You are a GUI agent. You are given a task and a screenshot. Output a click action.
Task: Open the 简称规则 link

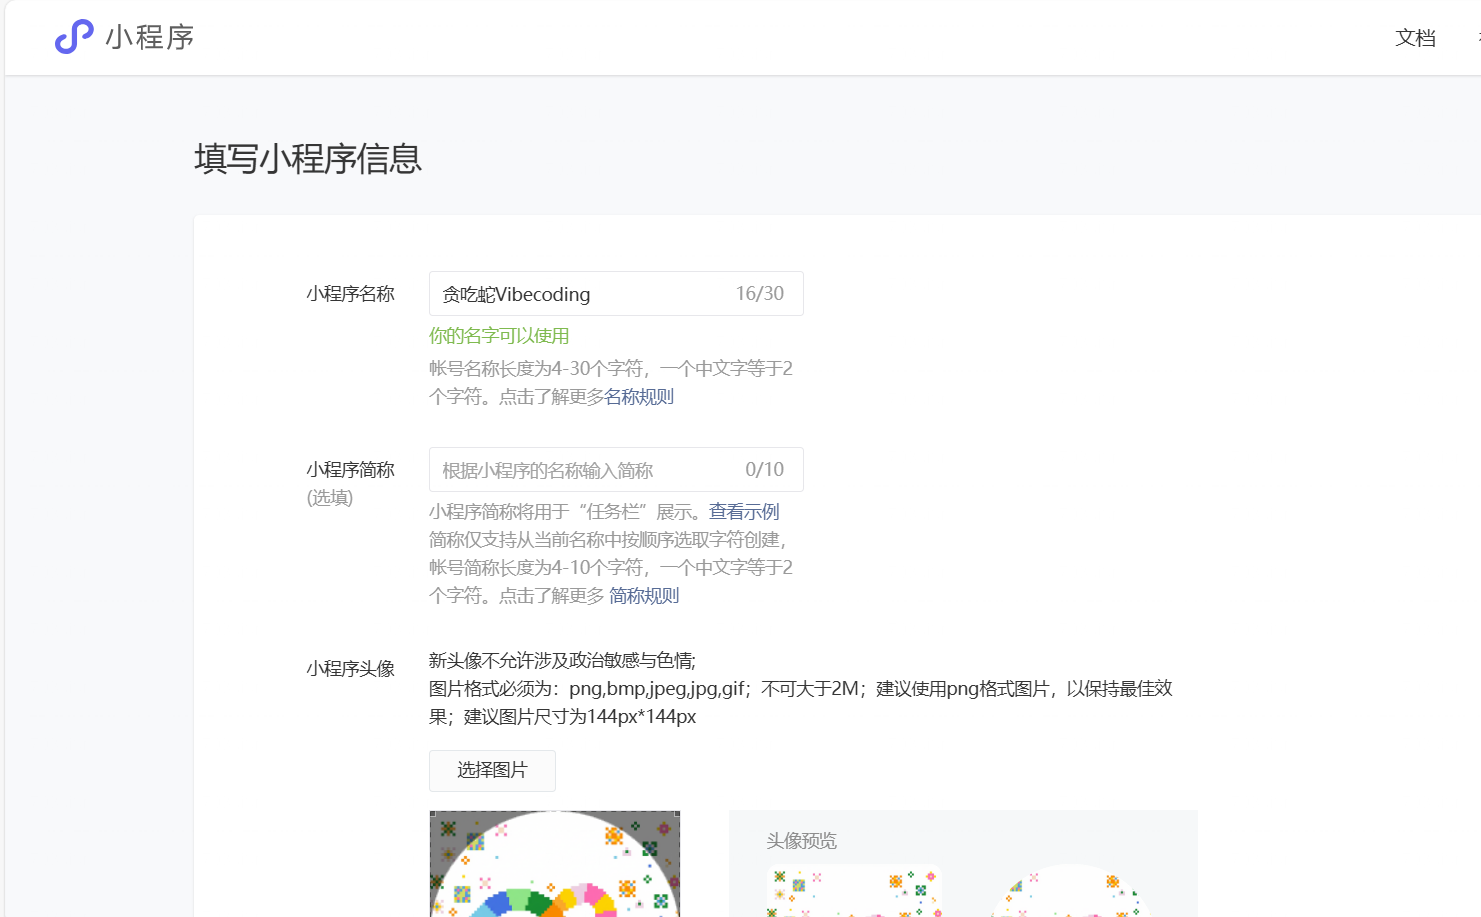click(x=644, y=596)
